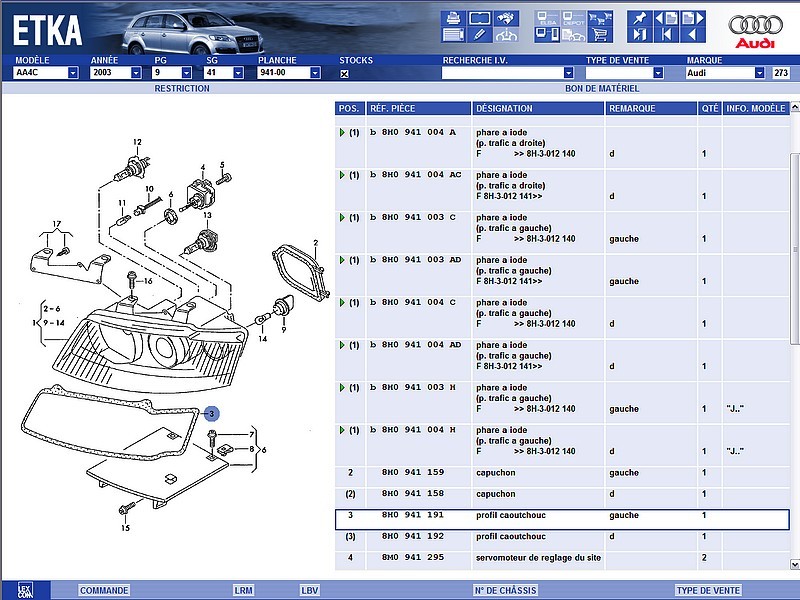Click the pushpin icon
The height and width of the screenshot is (600, 800).
640,18
